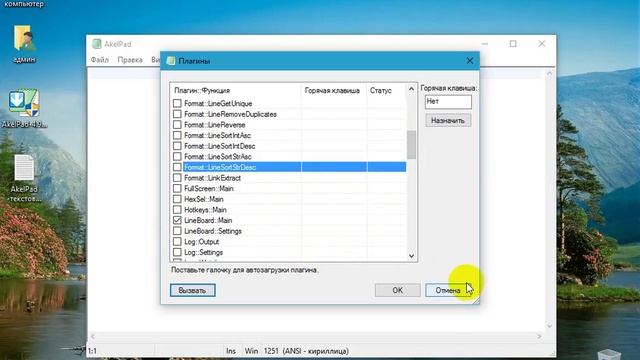Click AkelPad editor scrollbar up arrow

coord(549,73)
